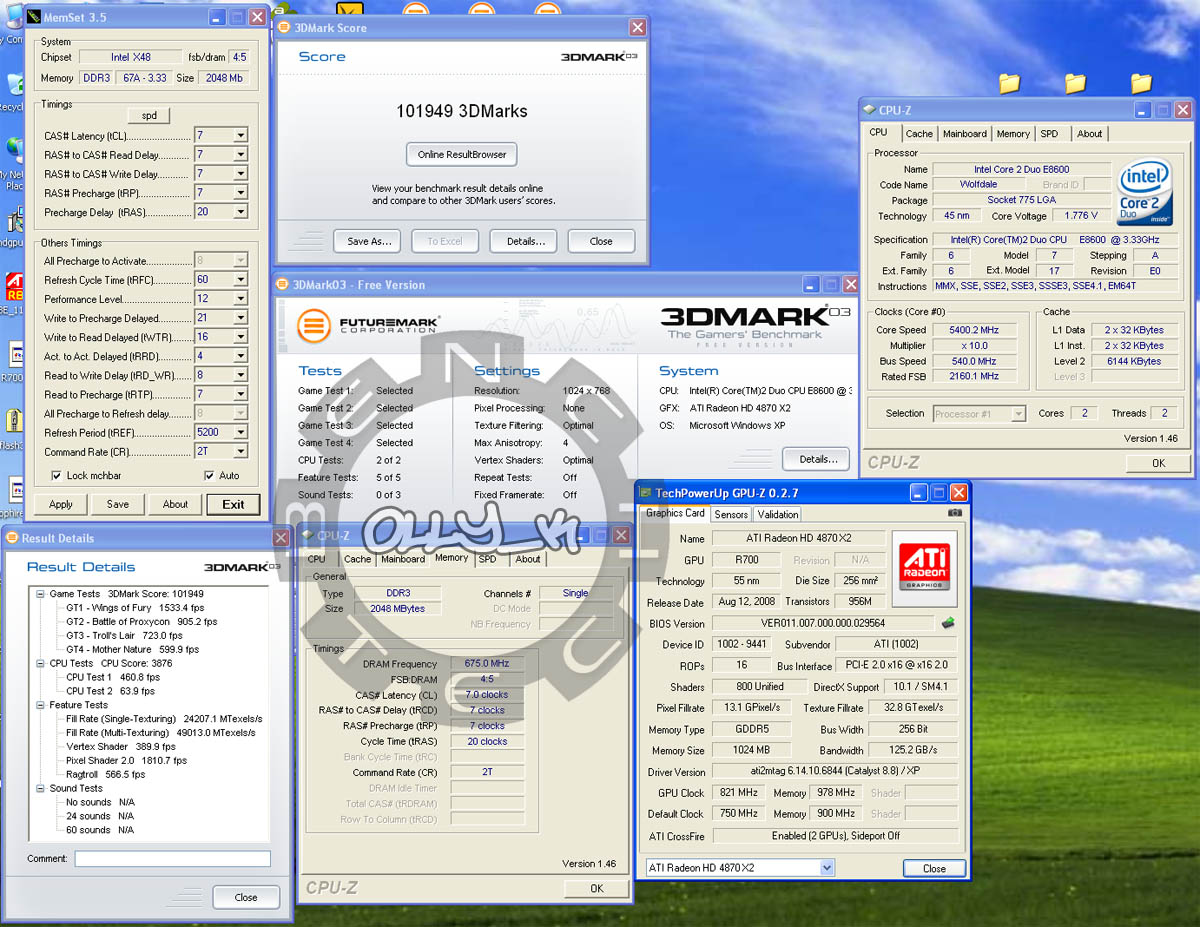The width and height of the screenshot is (1200, 927).
Task: Click the Futuremark Corporation logo
Action: (x=368, y=327)
